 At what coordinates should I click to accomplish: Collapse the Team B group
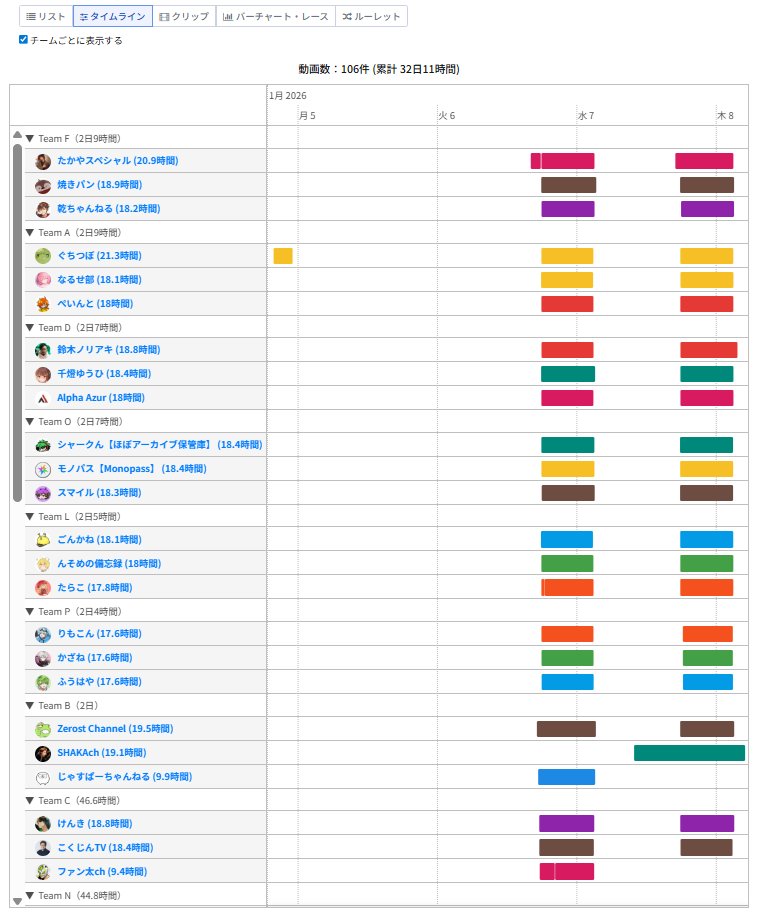tap(30, 706)
